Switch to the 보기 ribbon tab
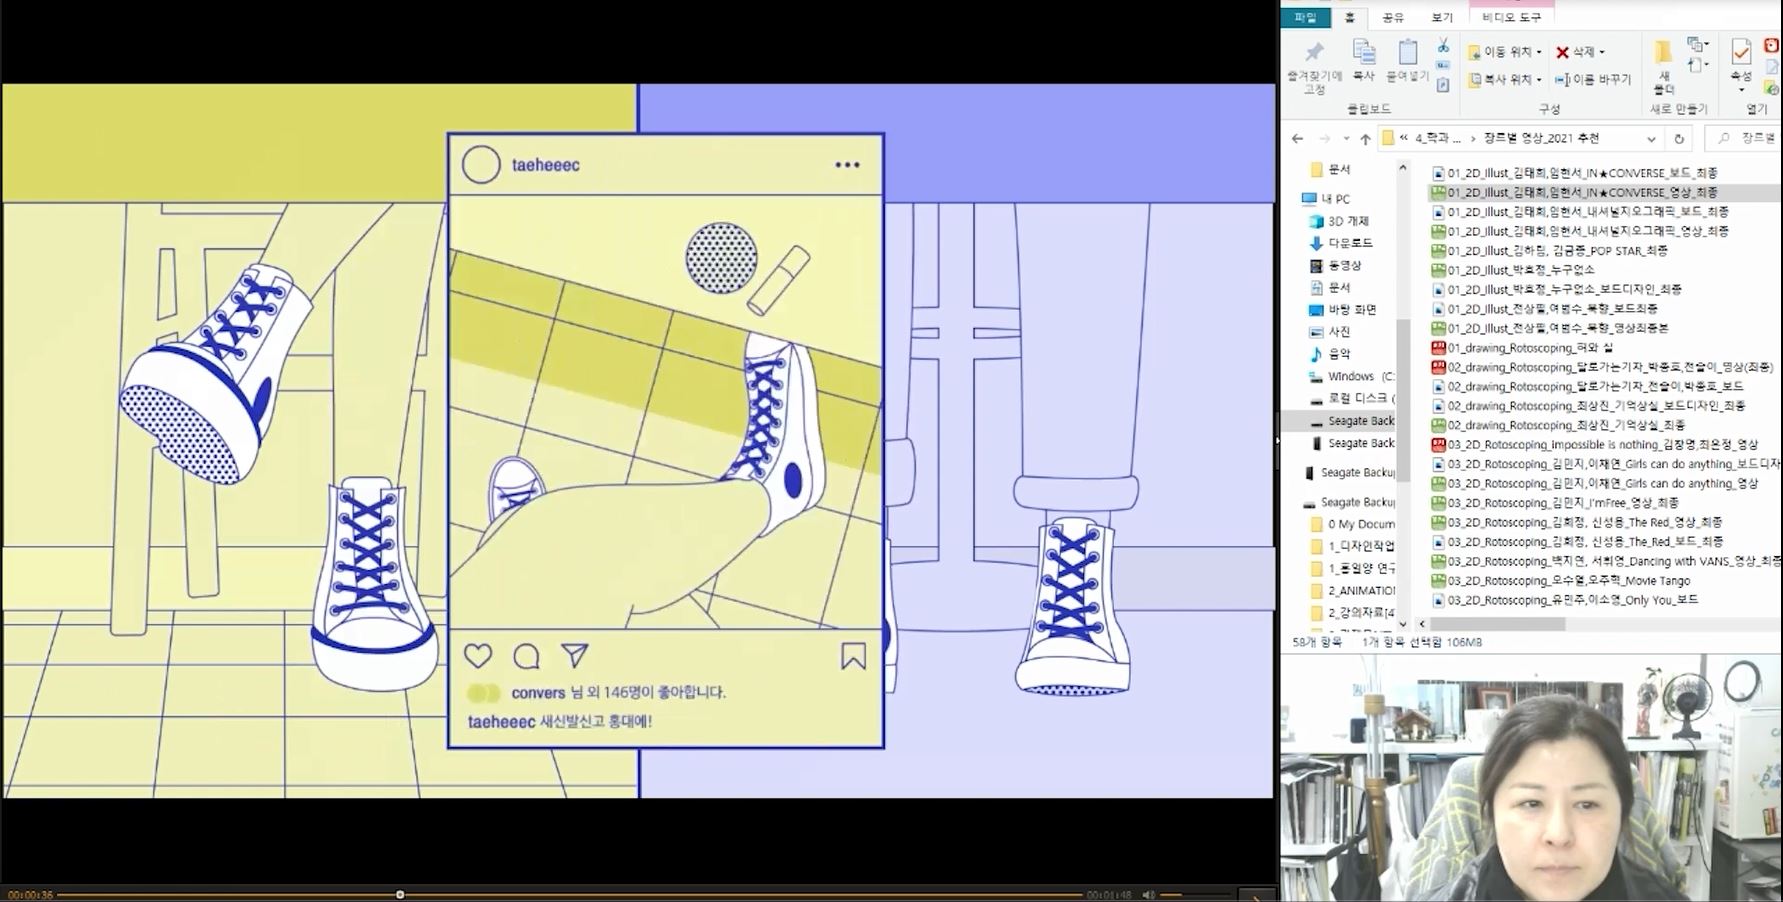The width and height of the screenshot is (1783, 902). point(1441,17)
